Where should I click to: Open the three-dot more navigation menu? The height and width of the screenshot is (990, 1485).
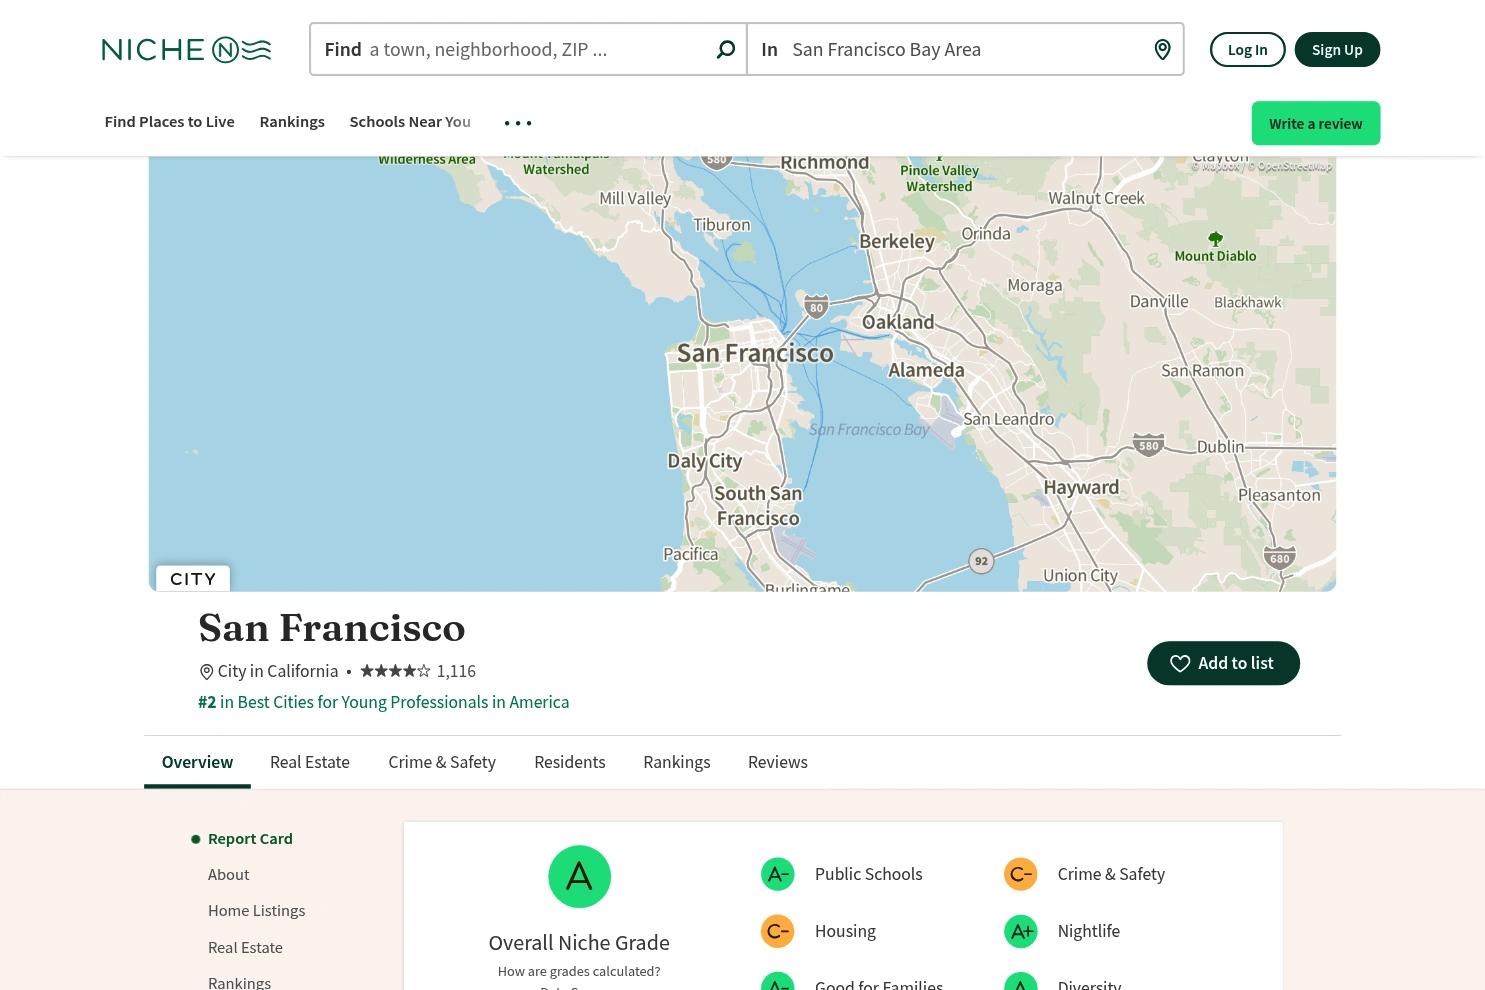click(518, 123)
